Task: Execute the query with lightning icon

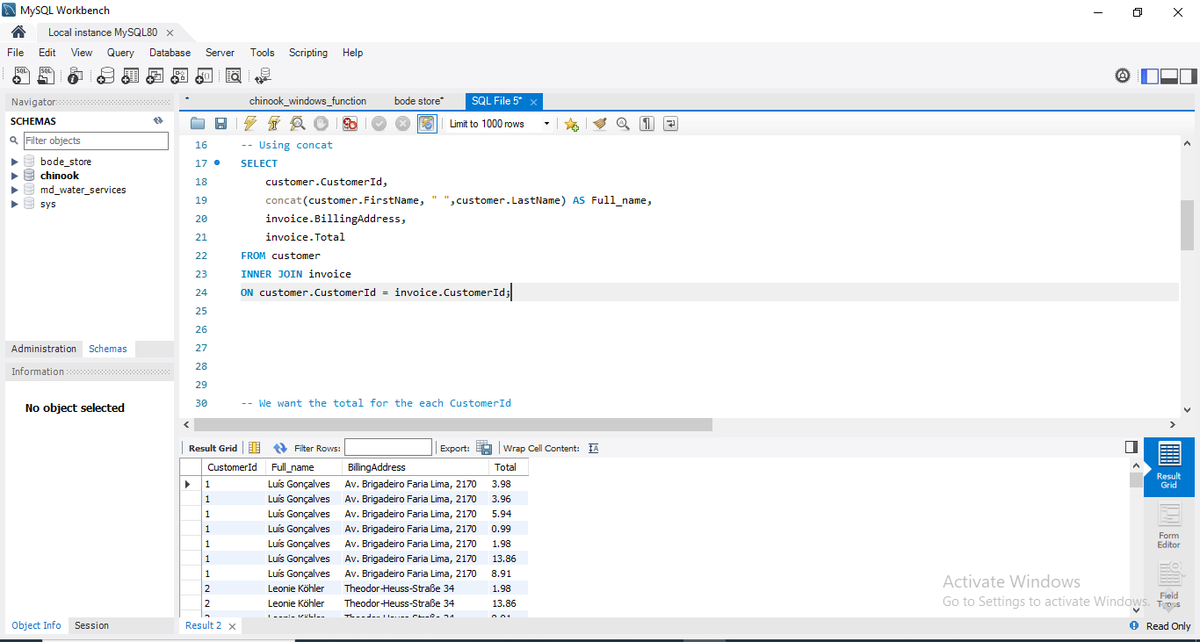Action: click(x=250, y=124)
